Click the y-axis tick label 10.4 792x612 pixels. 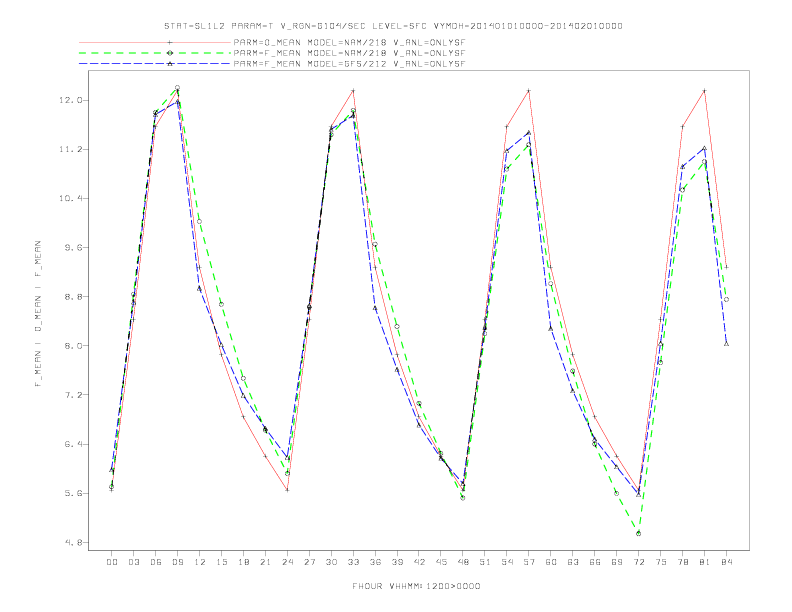click(70, 198)
